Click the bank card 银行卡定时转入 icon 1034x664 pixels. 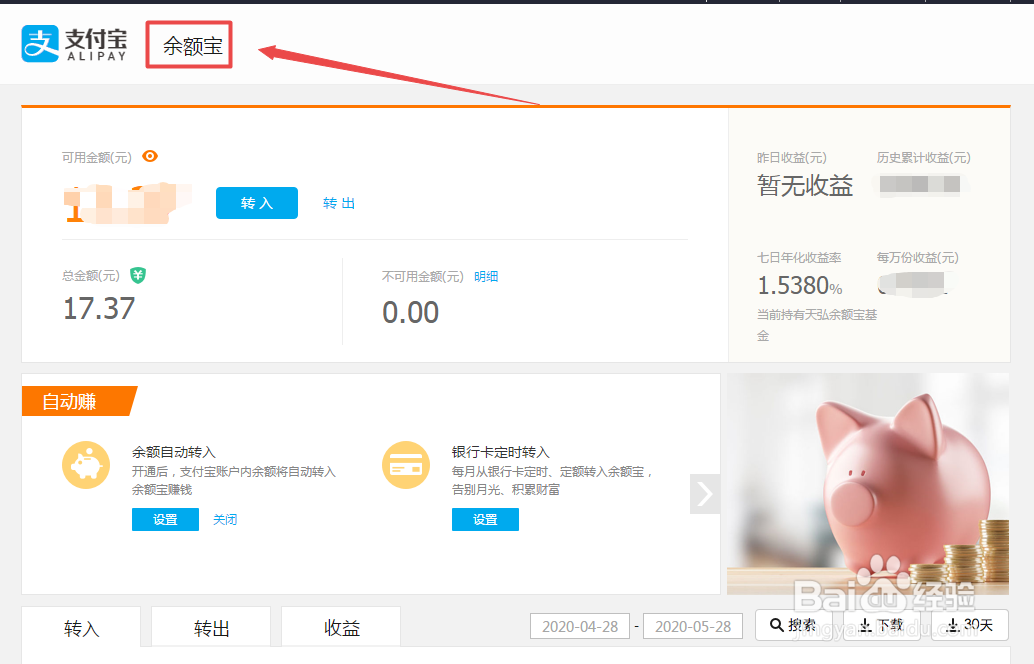[406, 465]
